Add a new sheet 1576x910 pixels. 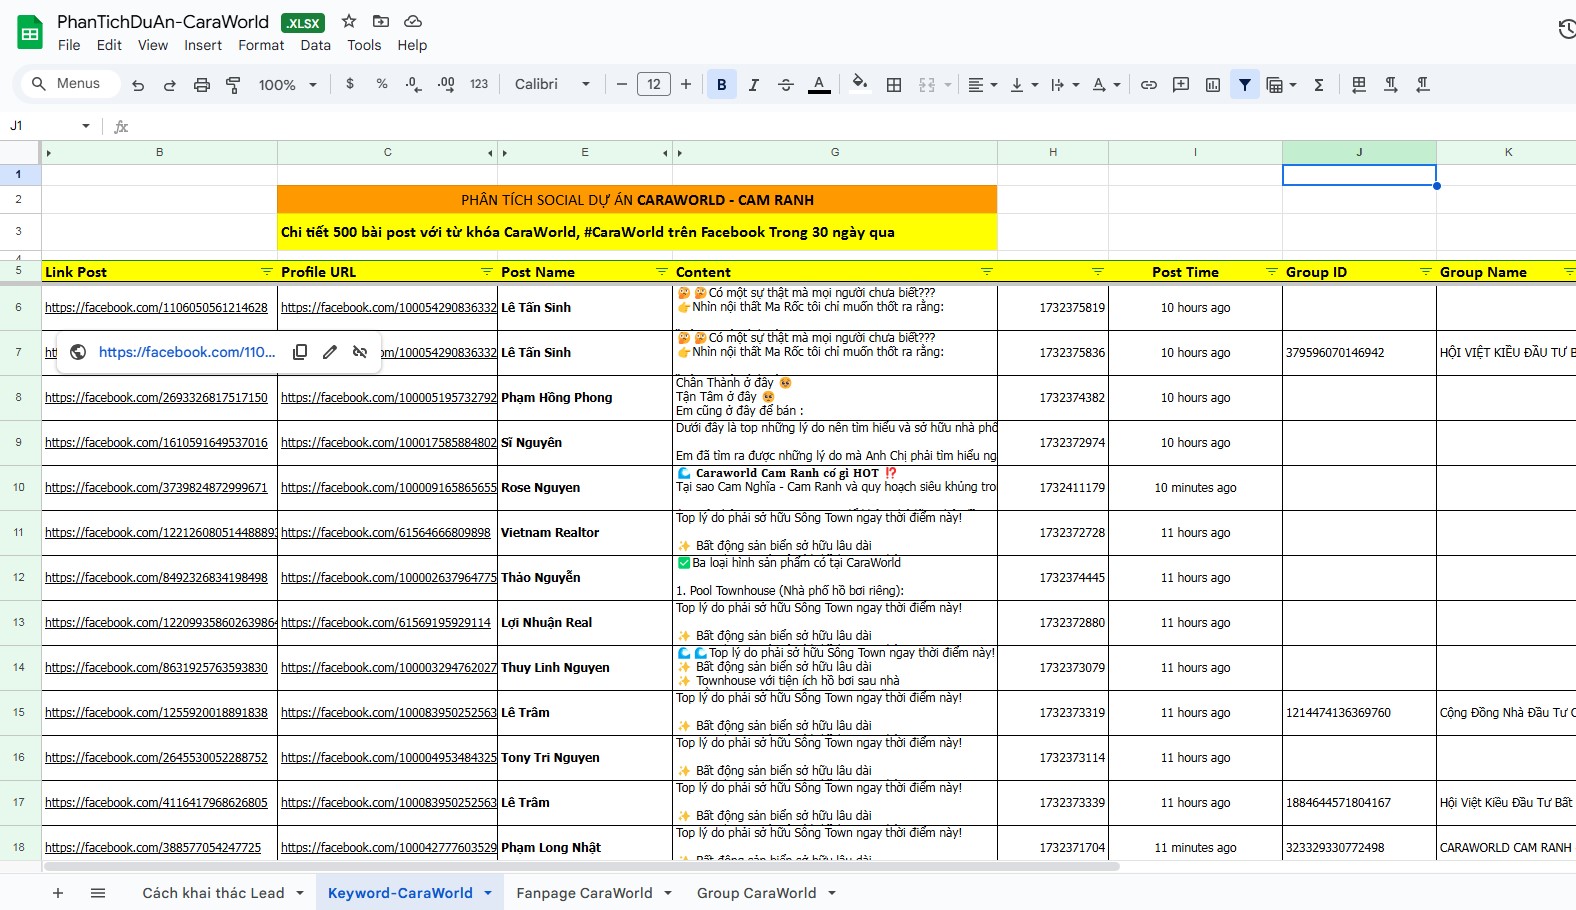[58, 893]
